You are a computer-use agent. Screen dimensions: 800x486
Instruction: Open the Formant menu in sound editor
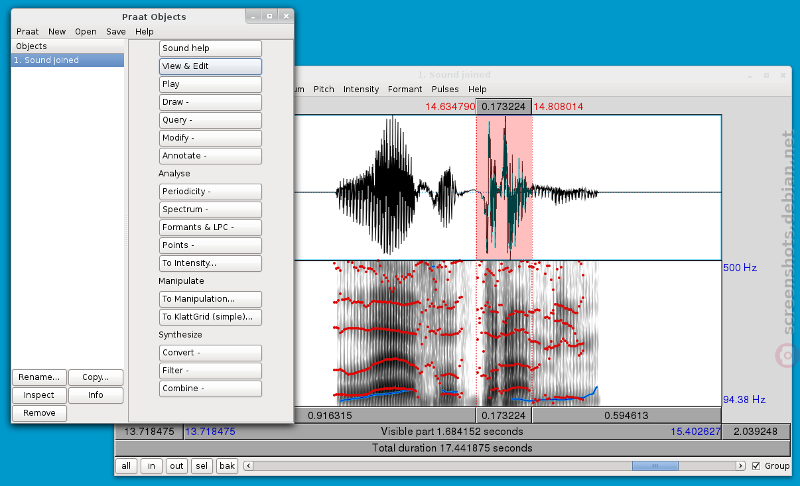pyautogui.click(x=405, y=89)
